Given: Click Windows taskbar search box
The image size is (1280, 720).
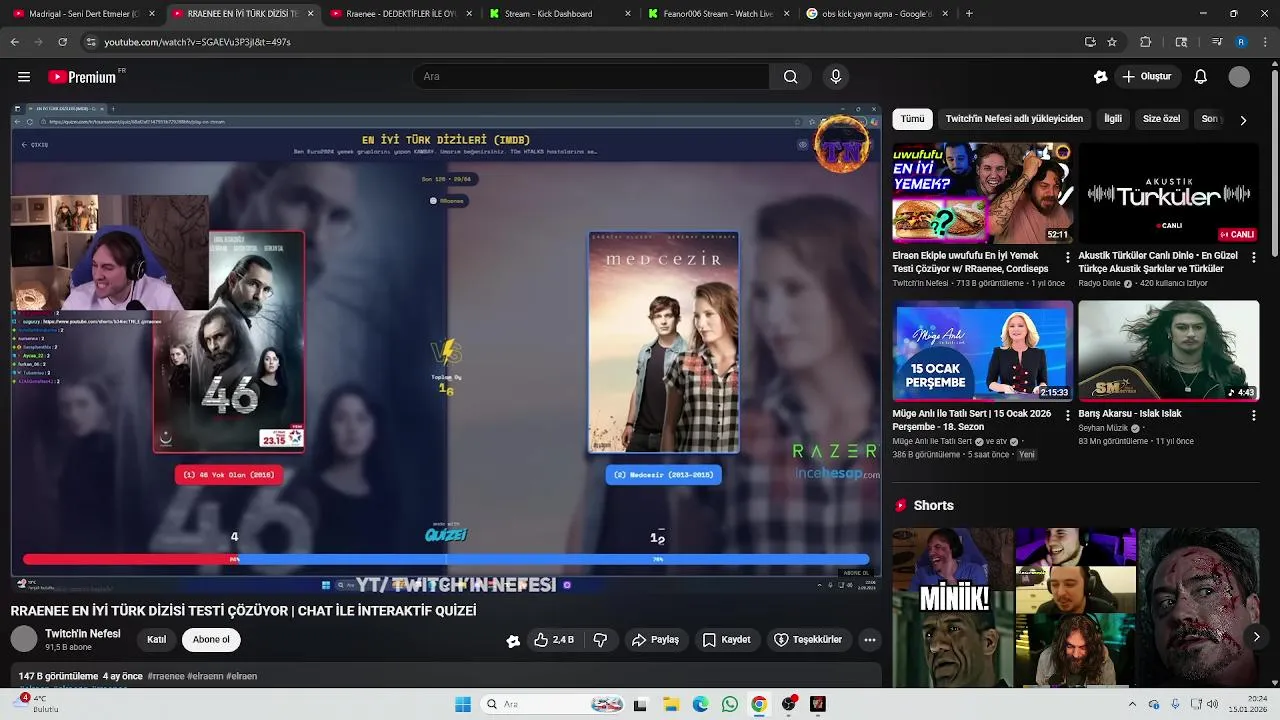Looking at the screenshot, I should [553, 704].
